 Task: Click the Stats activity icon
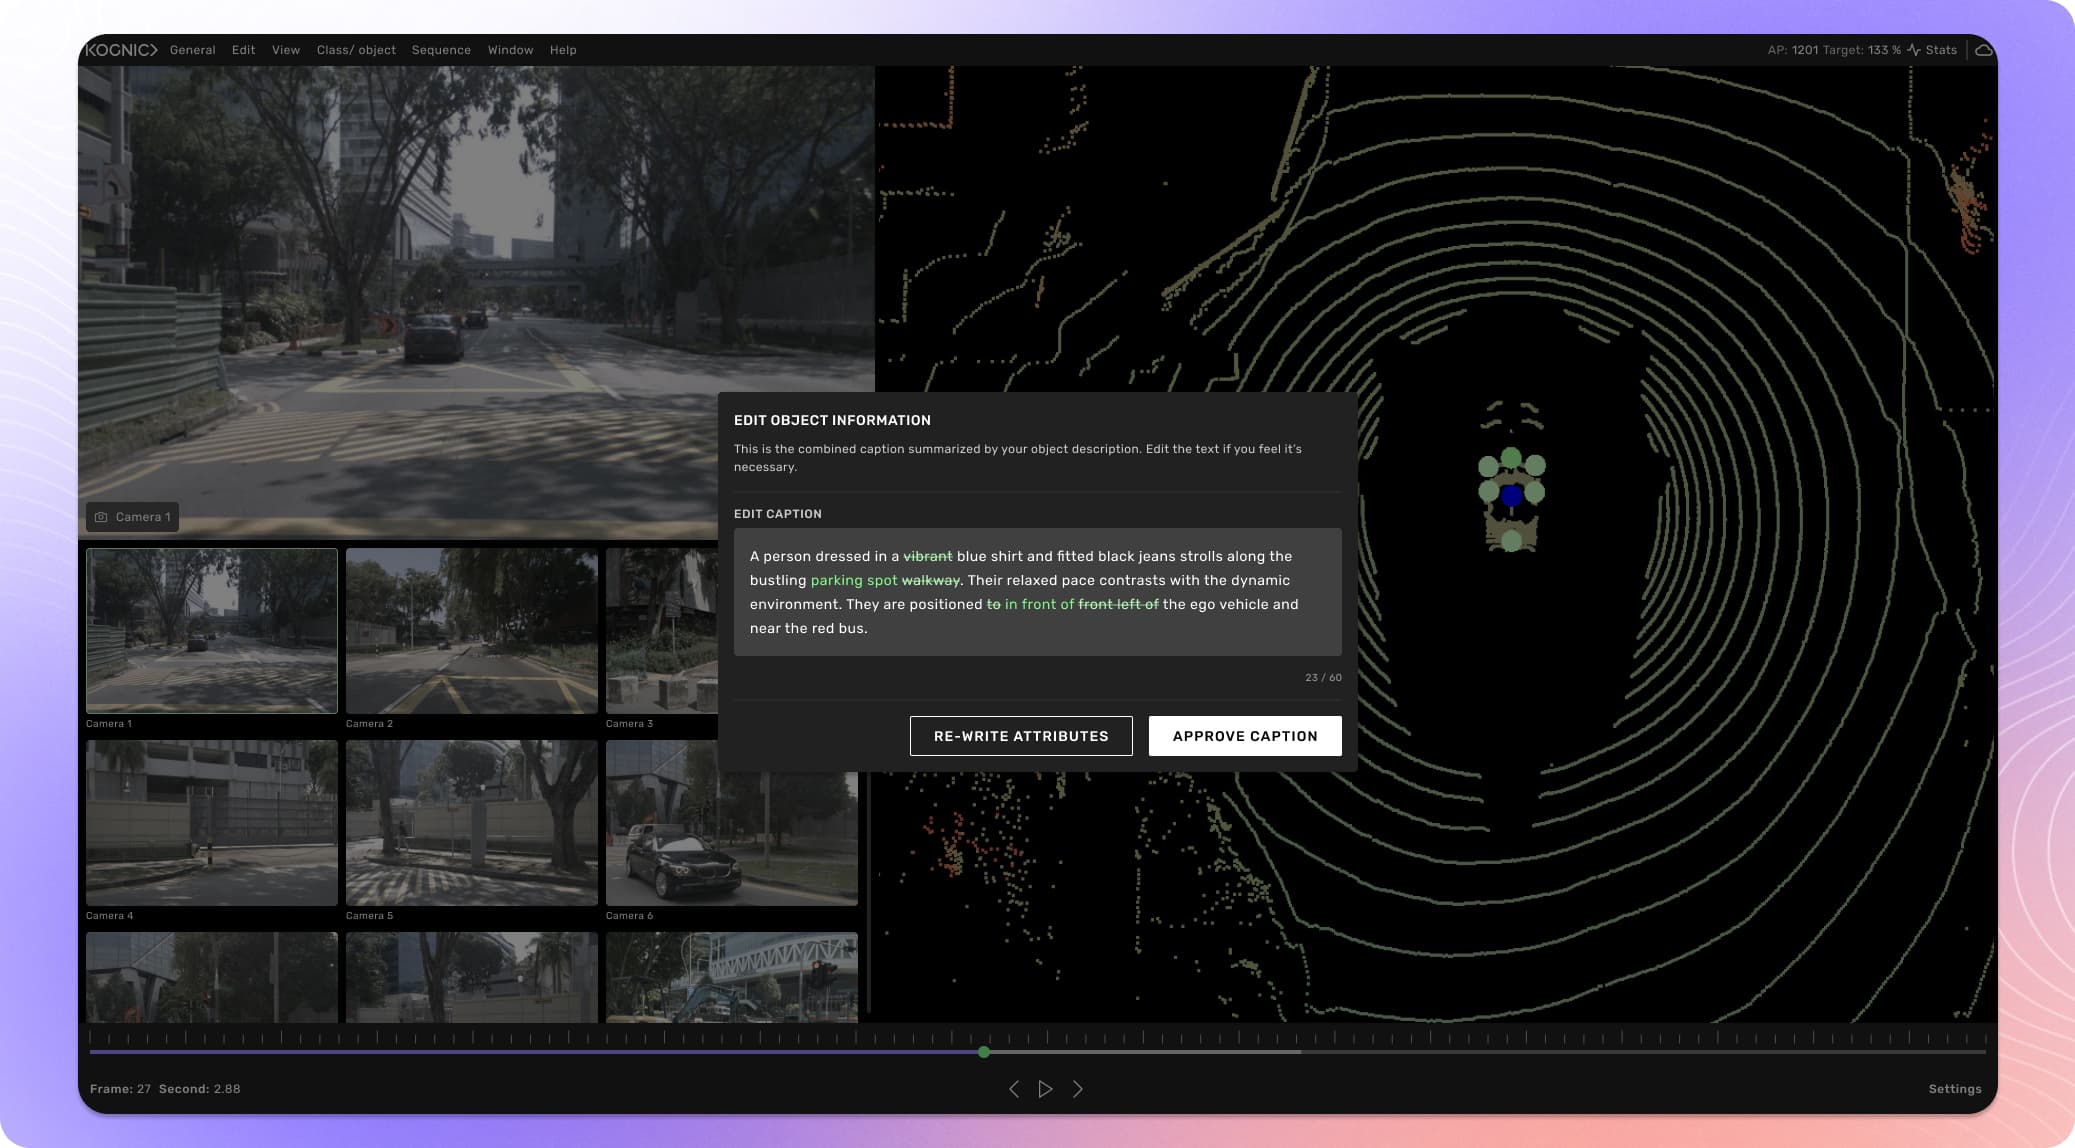[1914, 50]
